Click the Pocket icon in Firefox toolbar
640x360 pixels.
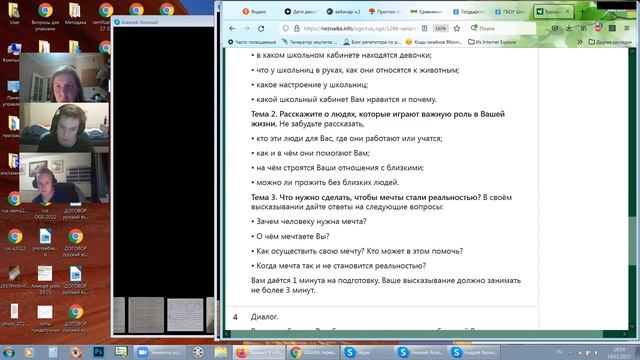(555, 28)
